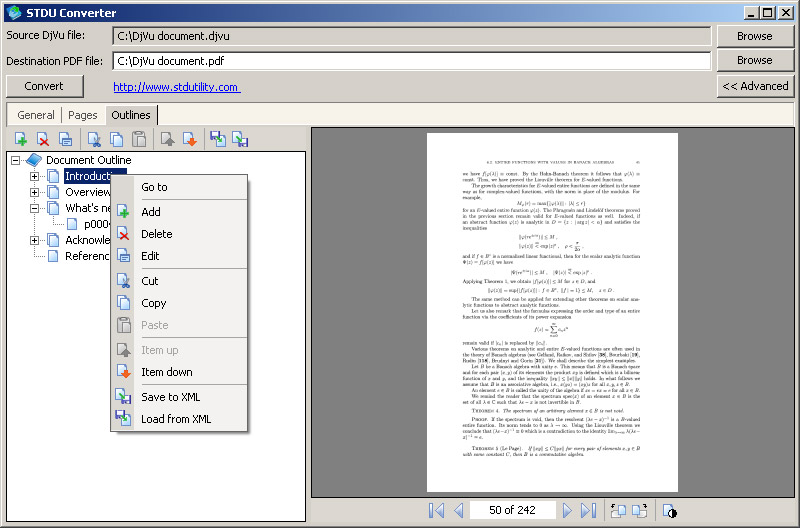This screenshot has width=800, height=528.
Task: Click page icon beside p000 child item
Action: click(x=72, y=224)
